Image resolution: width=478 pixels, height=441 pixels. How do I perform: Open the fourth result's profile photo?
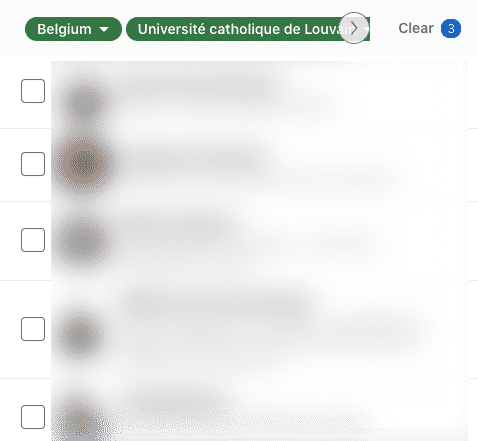pyautogui.click(x=80, y=335)
